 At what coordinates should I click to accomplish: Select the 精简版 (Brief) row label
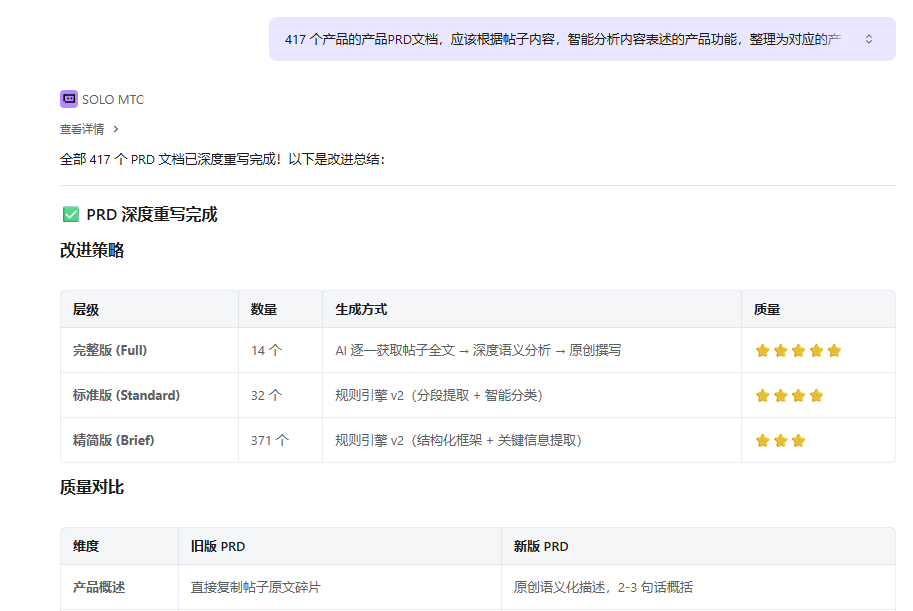113,440
